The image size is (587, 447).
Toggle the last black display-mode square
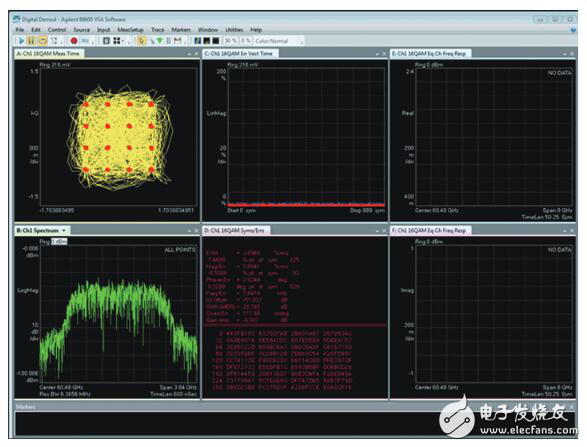[x=216, y=41]
